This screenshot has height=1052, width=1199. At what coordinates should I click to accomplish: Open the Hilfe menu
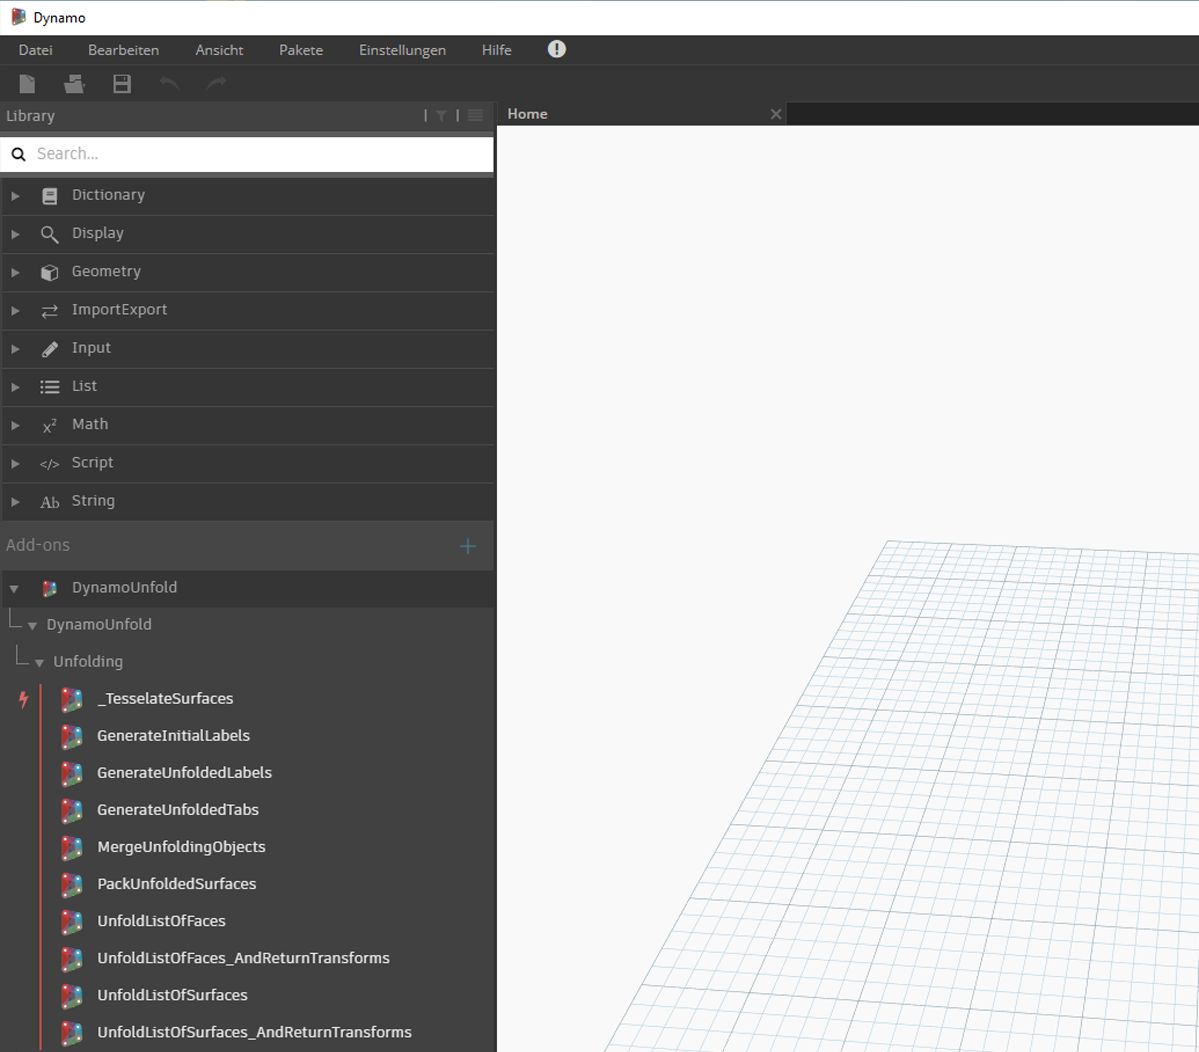click(x=496, y=50)
